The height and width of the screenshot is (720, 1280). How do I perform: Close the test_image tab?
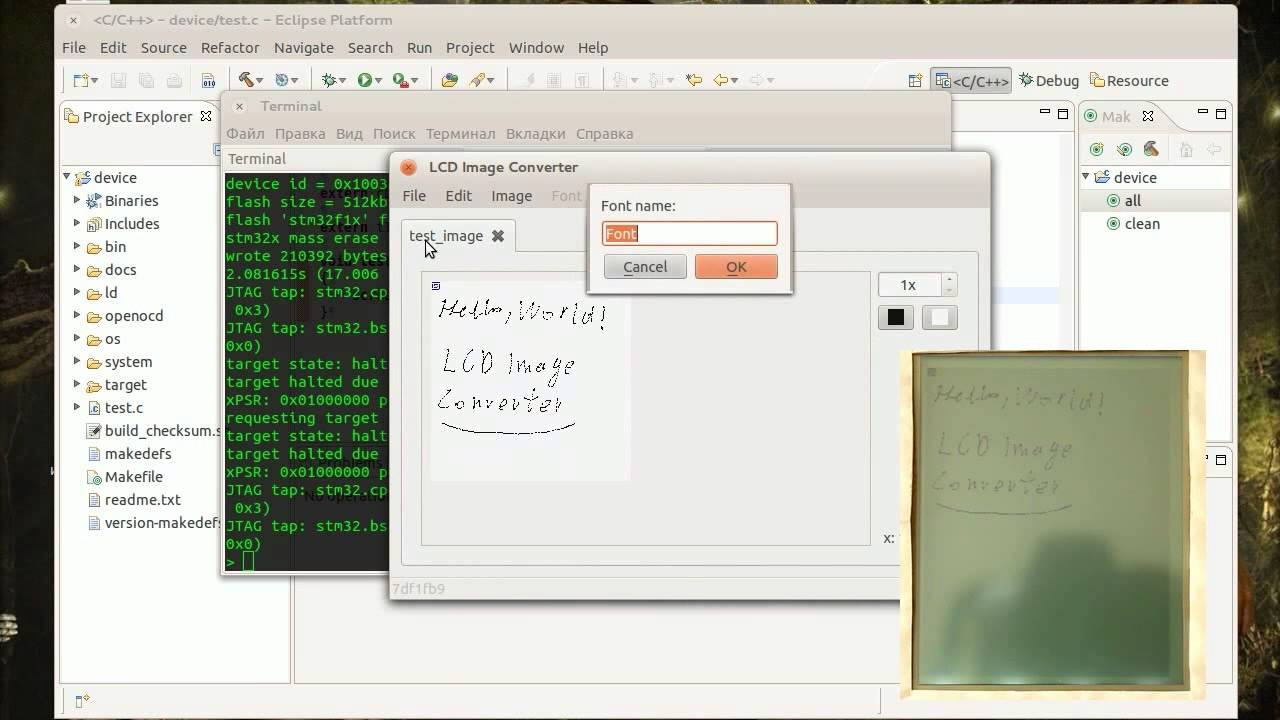(497, 236)
